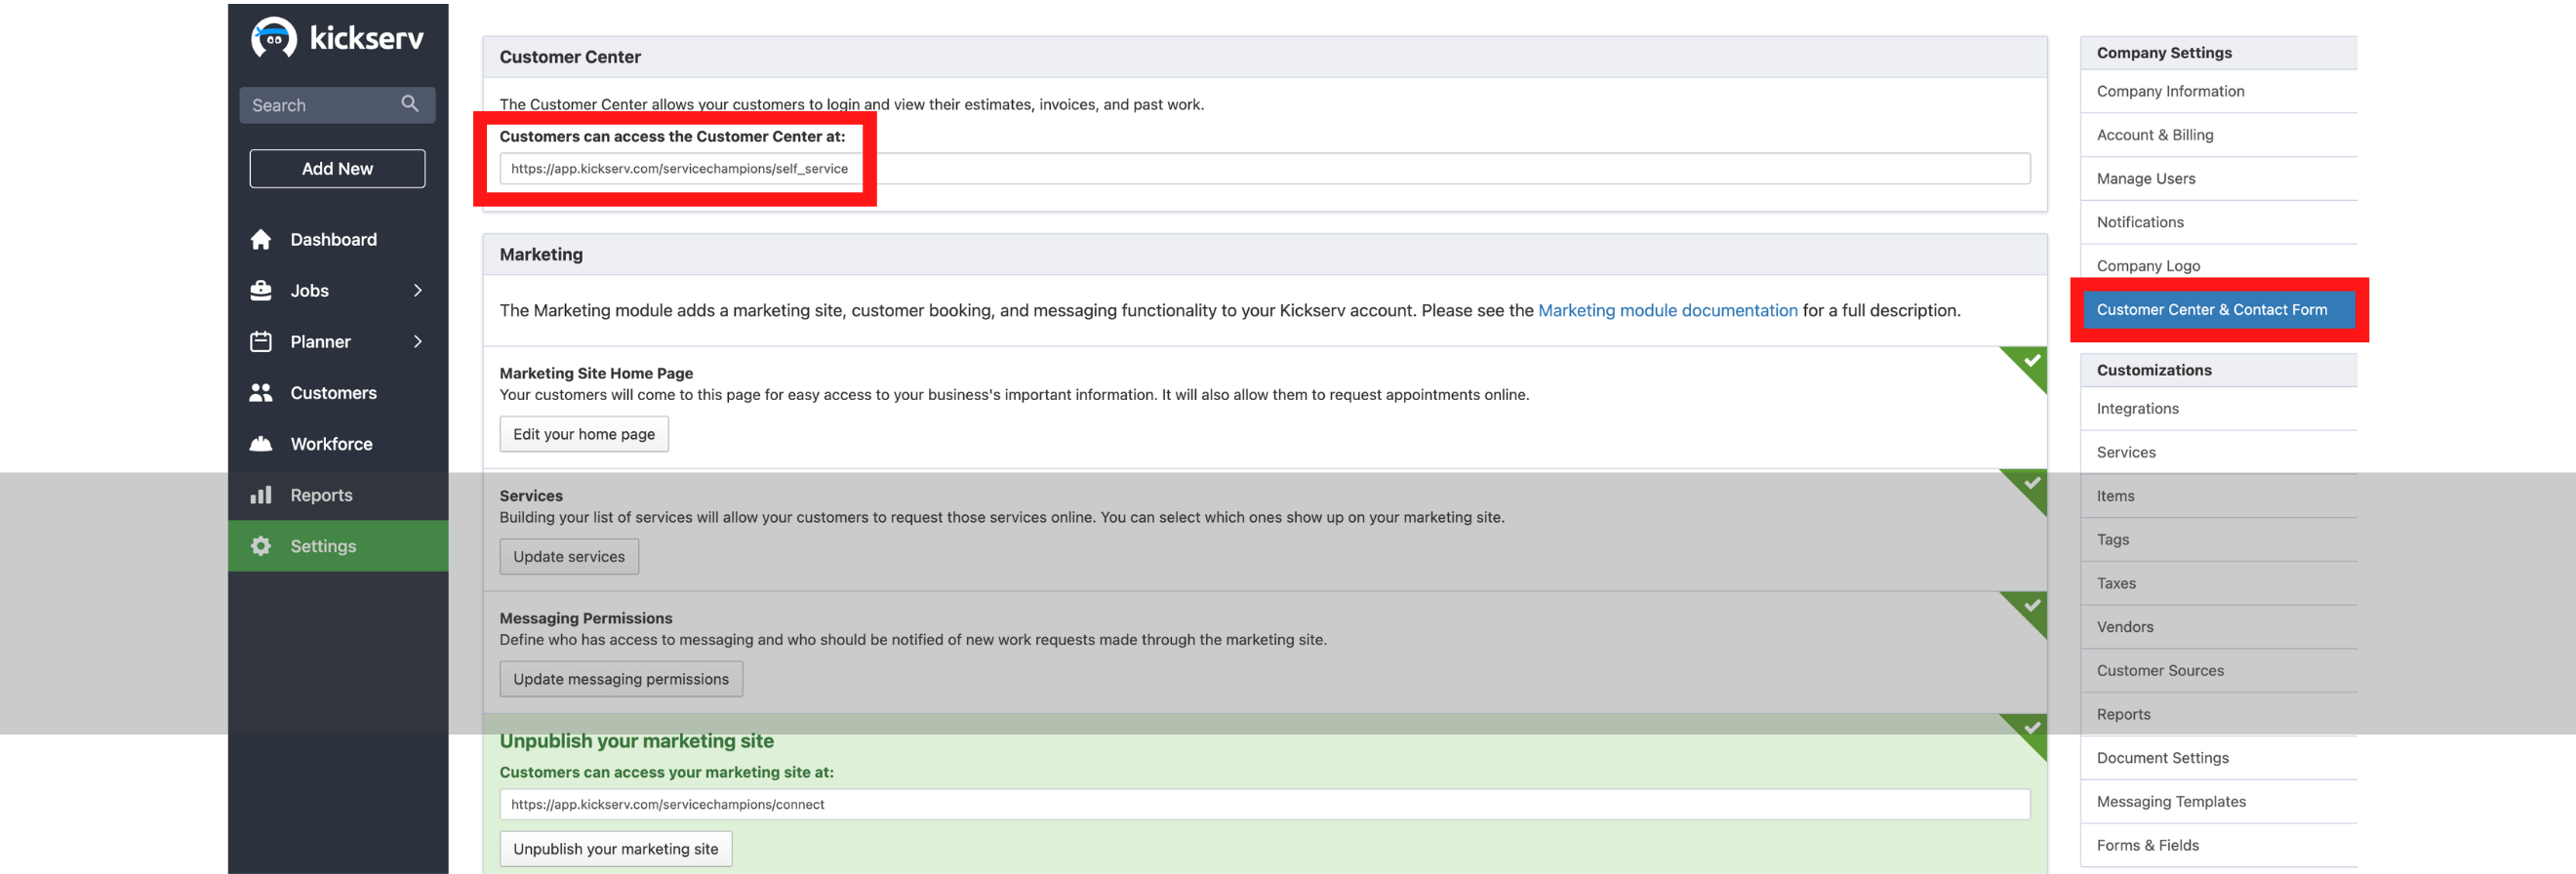Click the Dashboard home icon
This screenshot has height=874, width=2576.
(x=261, y=239)
